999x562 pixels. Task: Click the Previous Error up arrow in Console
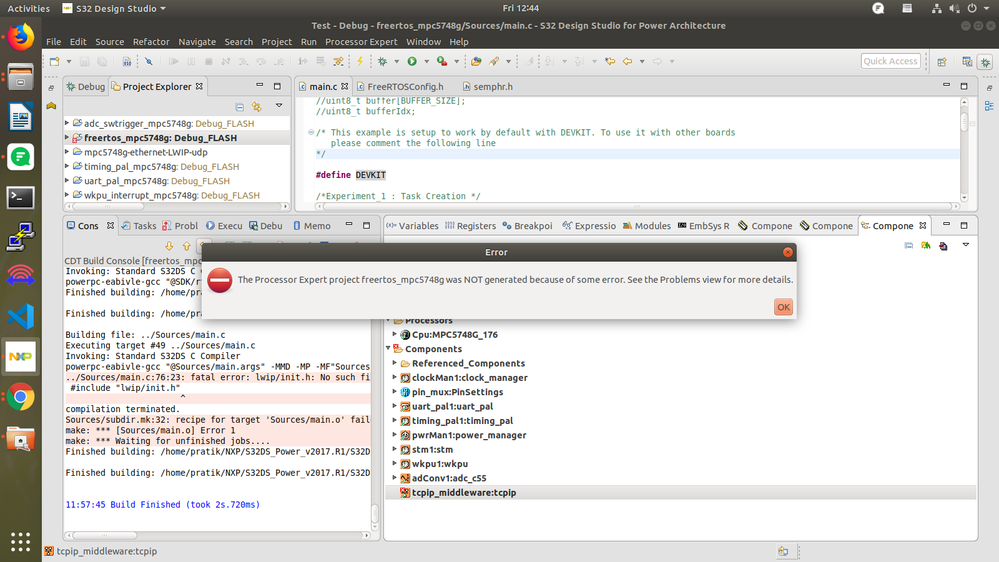(186, 246)
